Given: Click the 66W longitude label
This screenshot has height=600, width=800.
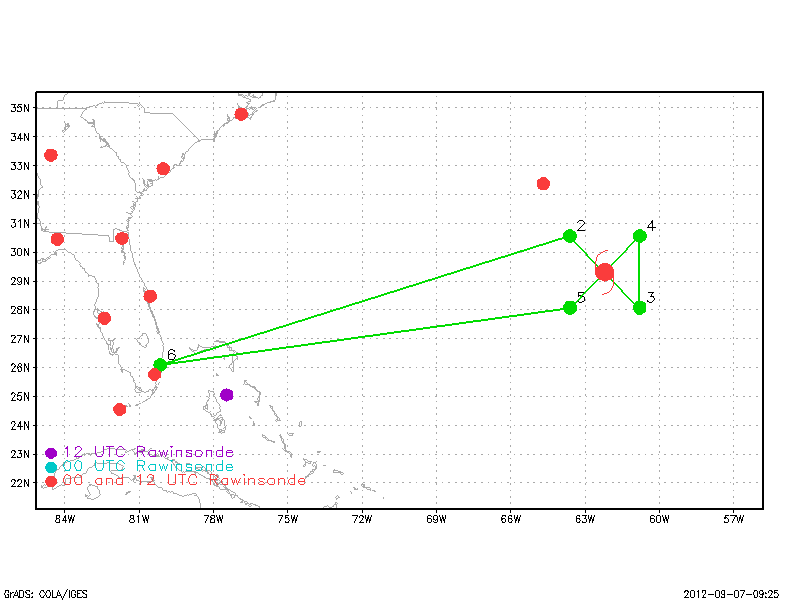Looking at the screenshot, I should 511,519.
